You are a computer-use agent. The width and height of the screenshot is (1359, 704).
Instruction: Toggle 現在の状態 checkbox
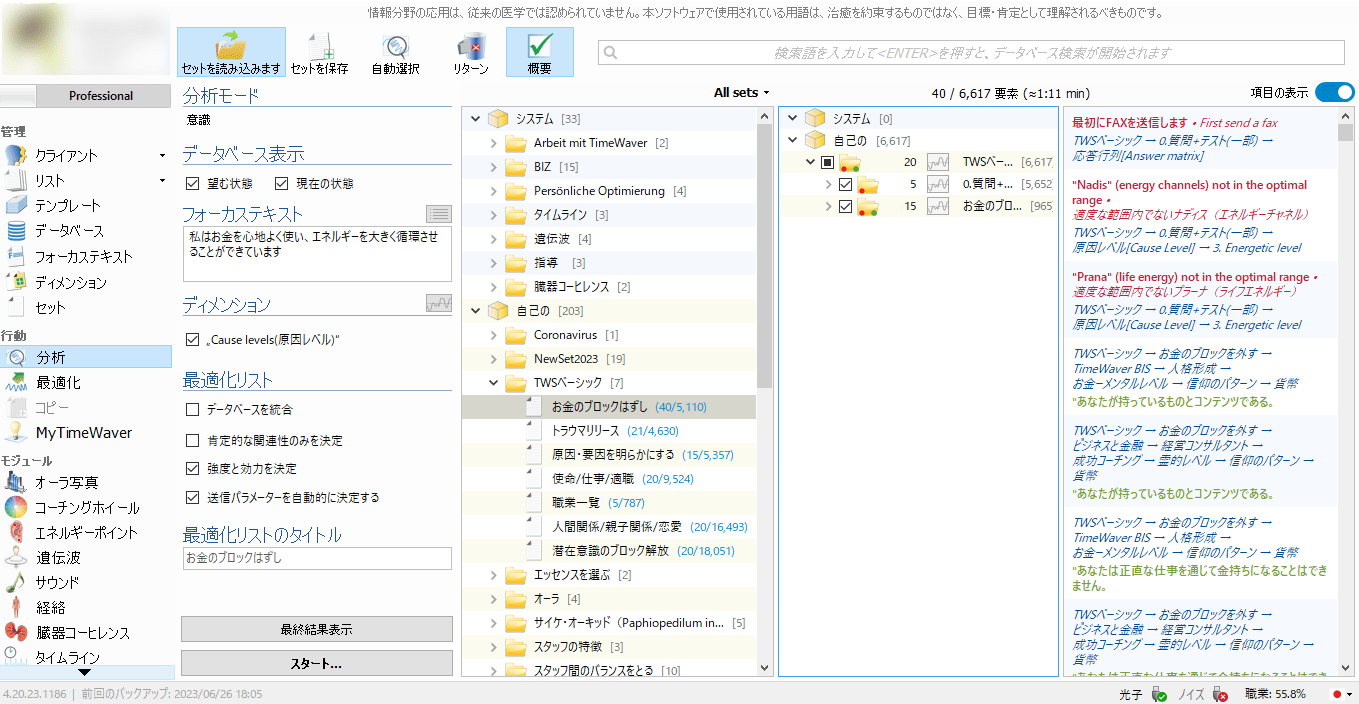click(x=281, y=184)
